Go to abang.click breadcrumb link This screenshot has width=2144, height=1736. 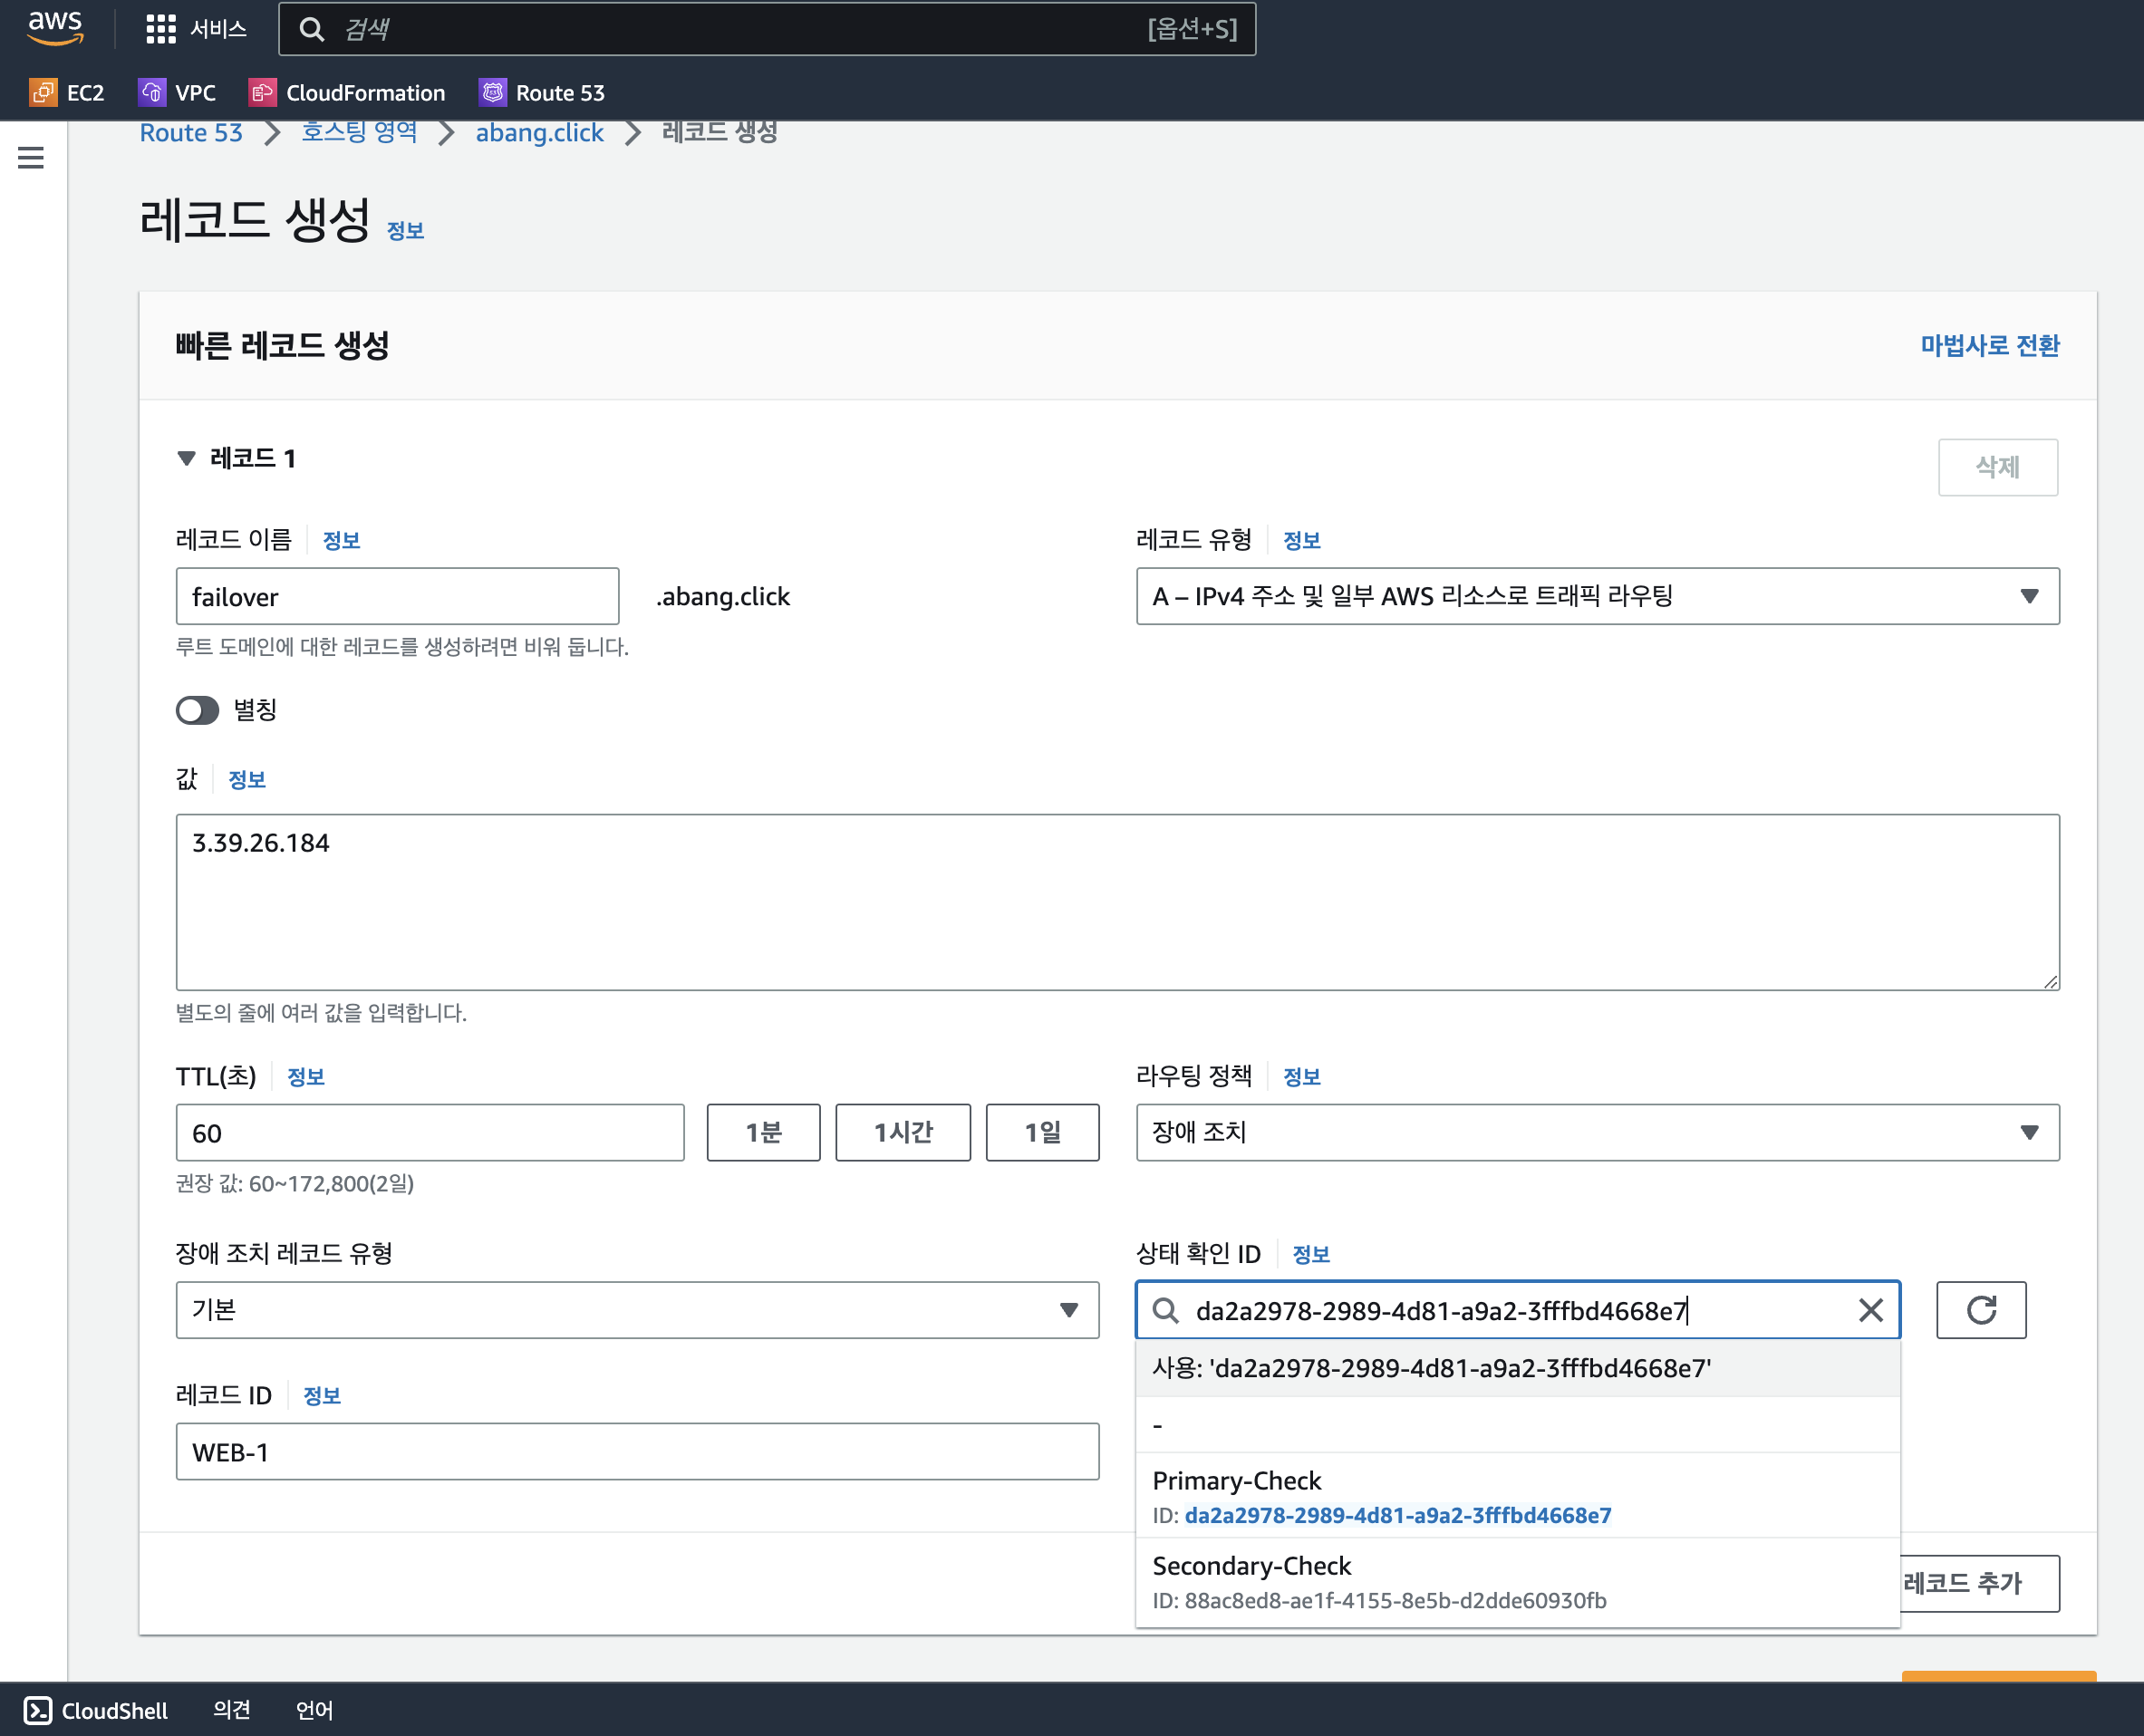[539, 133]
